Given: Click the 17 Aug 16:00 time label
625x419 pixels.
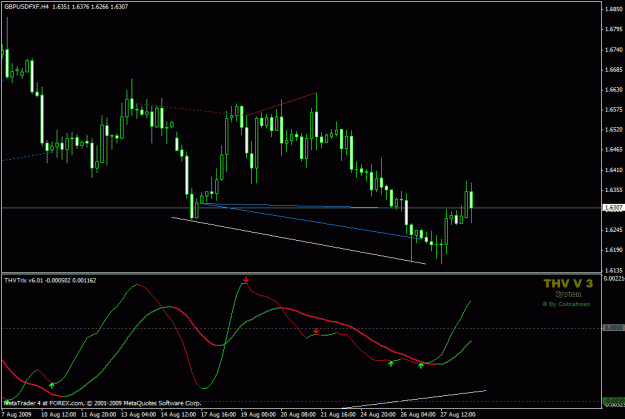Looking at the screenshot, I should click(x=218, y=414).
